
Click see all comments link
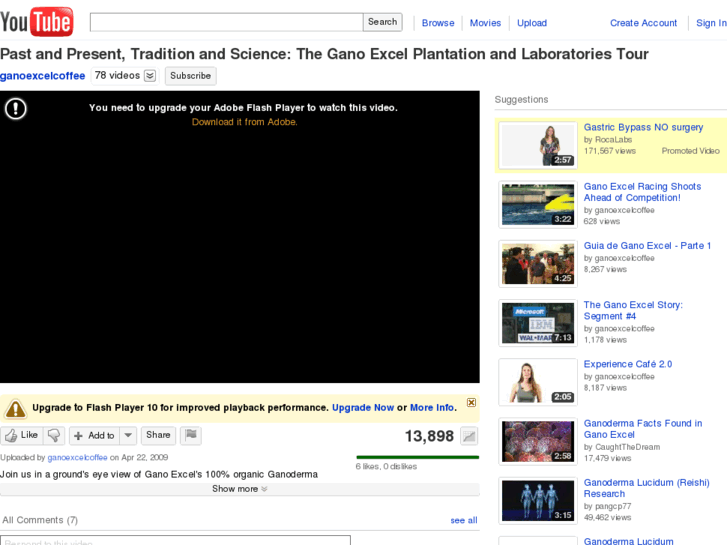pos(464,520)
